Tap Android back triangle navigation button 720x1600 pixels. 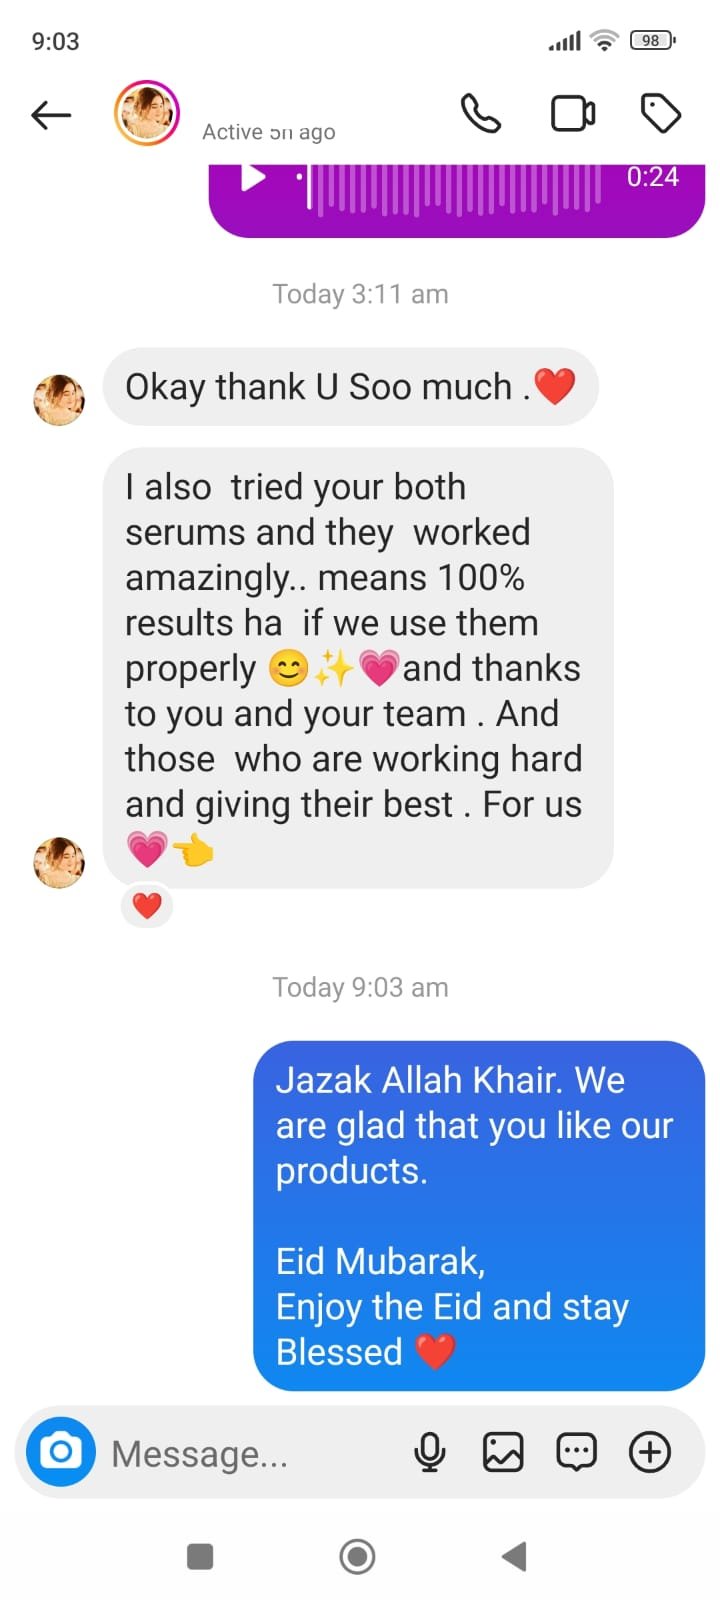point(514,1556)
